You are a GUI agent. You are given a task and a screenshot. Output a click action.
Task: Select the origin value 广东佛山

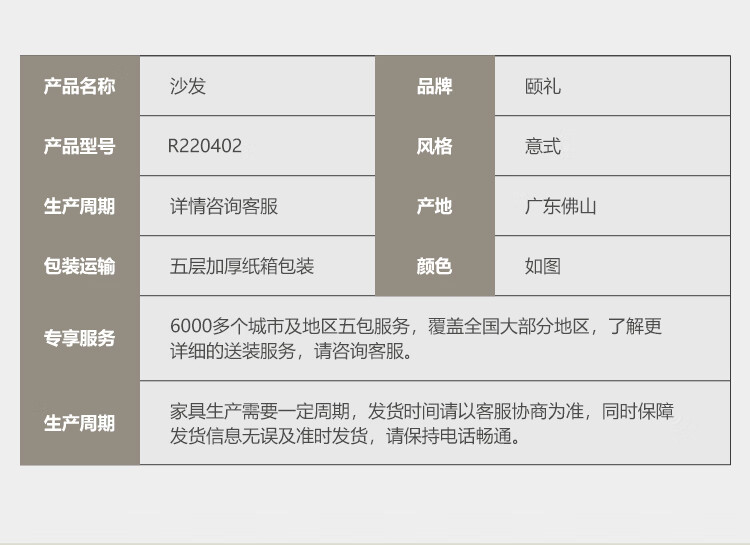[561, 207]
